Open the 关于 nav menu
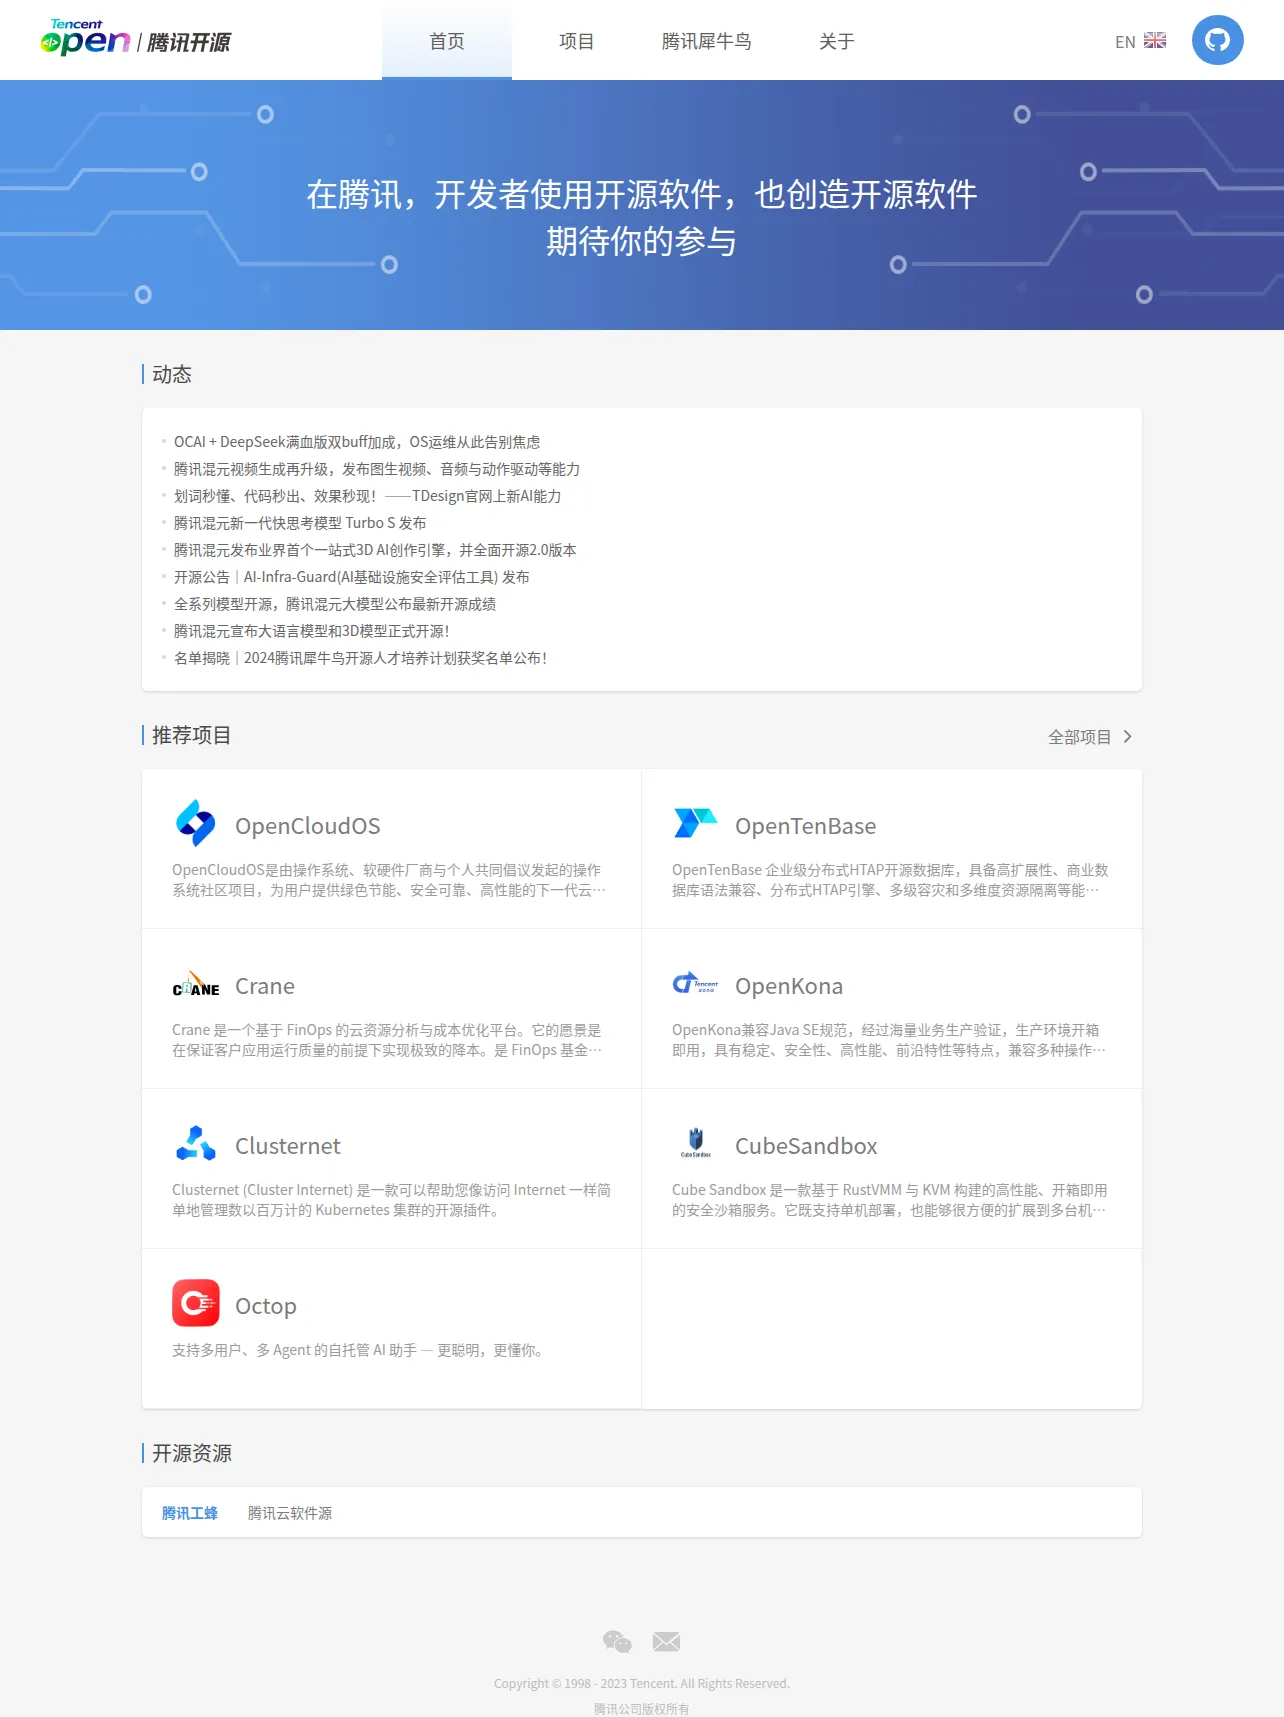Viewport: 1284px width, 1717px height. click(837, 41)
